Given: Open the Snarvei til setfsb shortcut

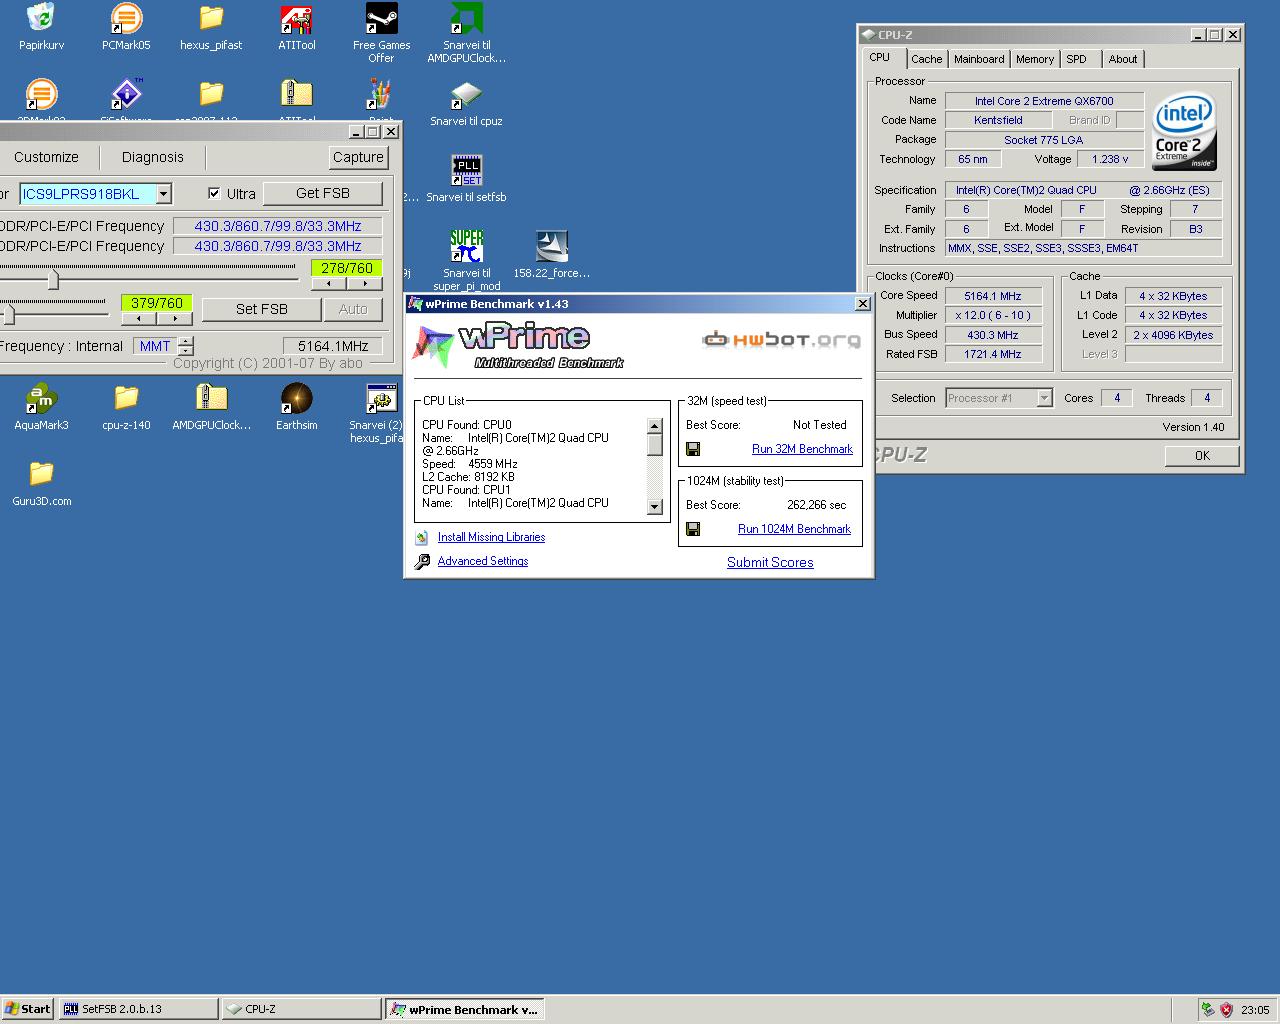Looking at the screenshot, I should tap(466, 171).
